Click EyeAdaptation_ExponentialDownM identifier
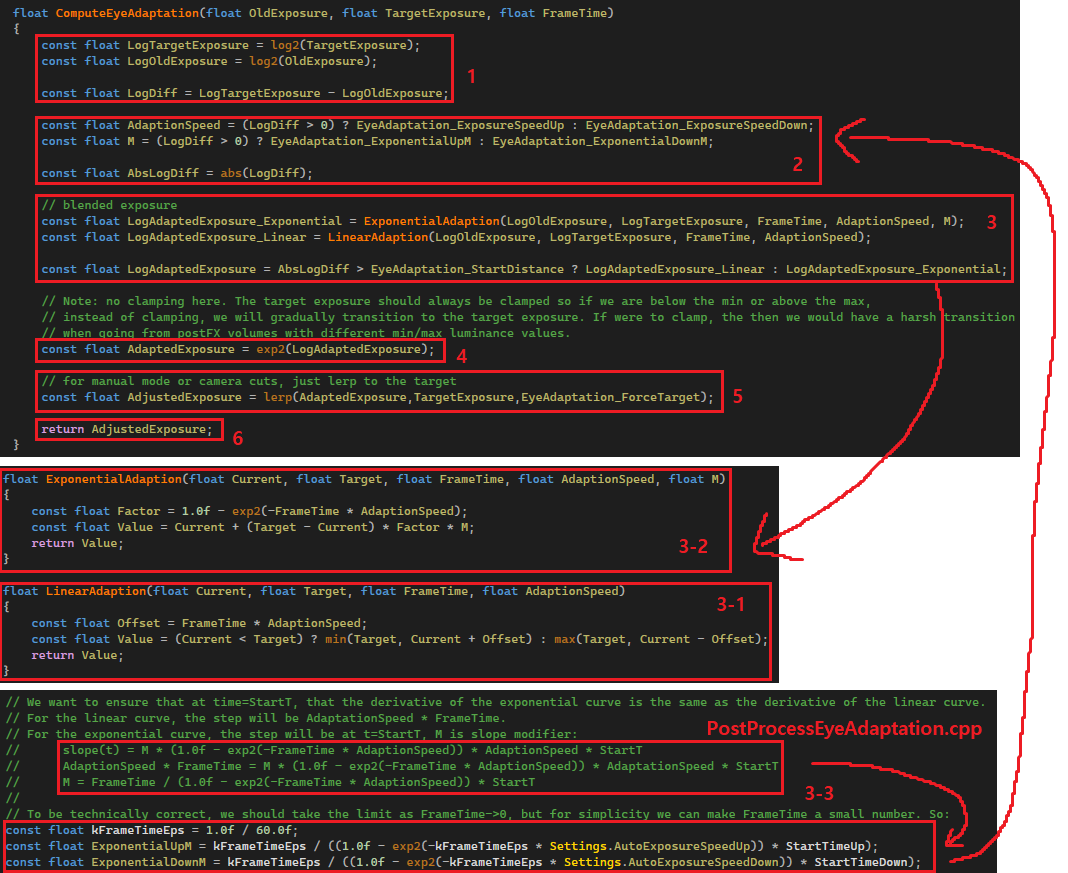The width and height of the screenshot is (1068, 873). pyautogui.click(x=599, y=142)
